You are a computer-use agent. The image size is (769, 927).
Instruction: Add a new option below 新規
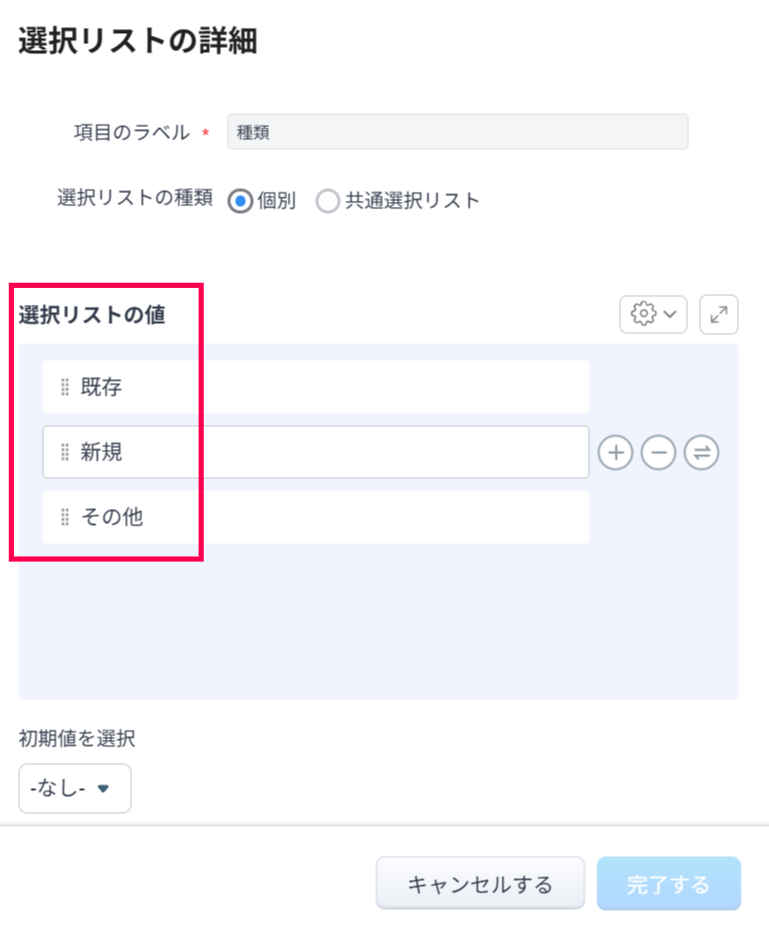coord(615,453)
